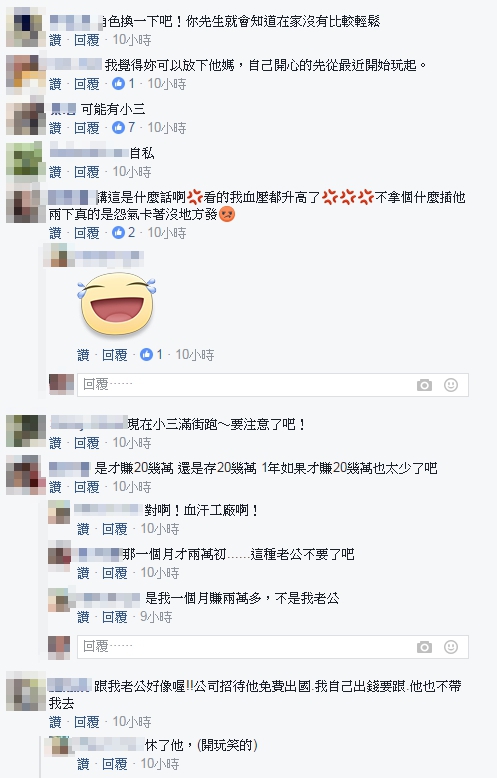
Task: Click like count icon under laughing sticker
Action: 146,354
